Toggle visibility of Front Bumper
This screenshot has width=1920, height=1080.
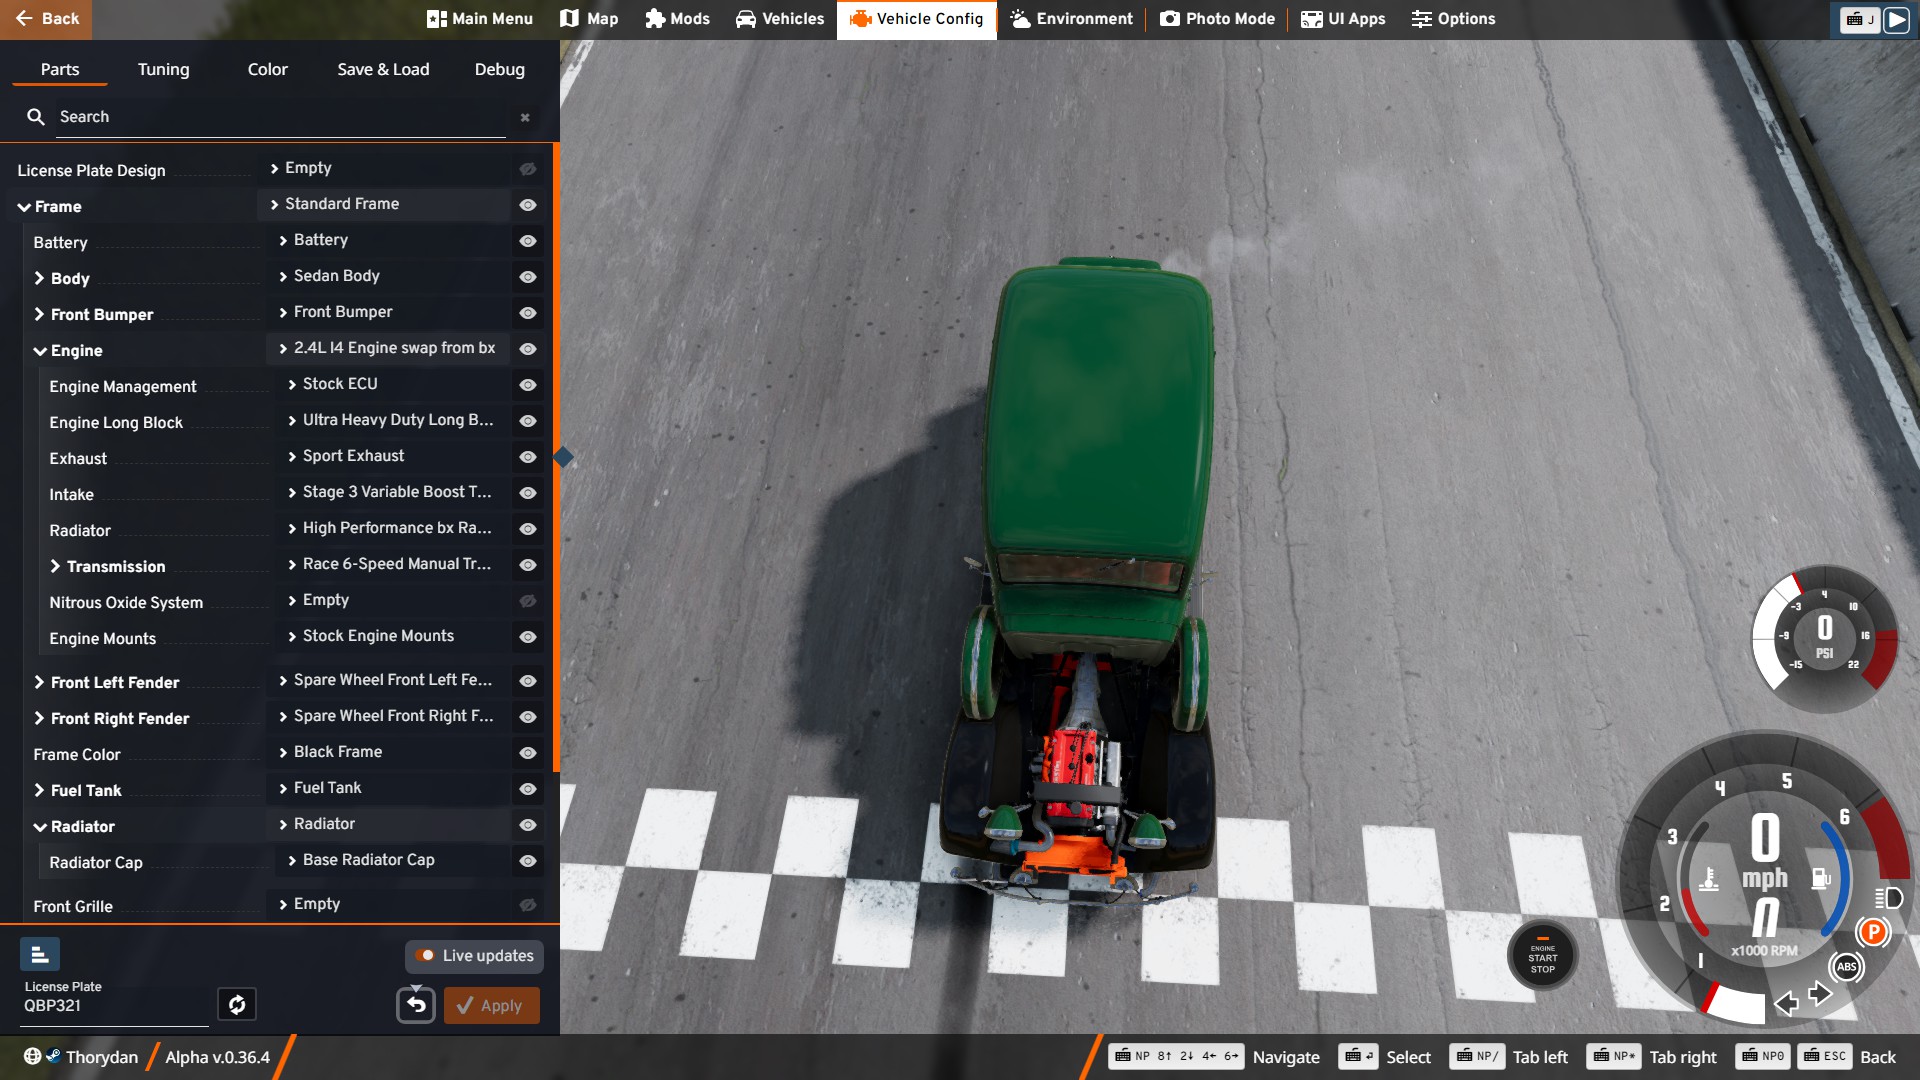(x=528, y=312)
